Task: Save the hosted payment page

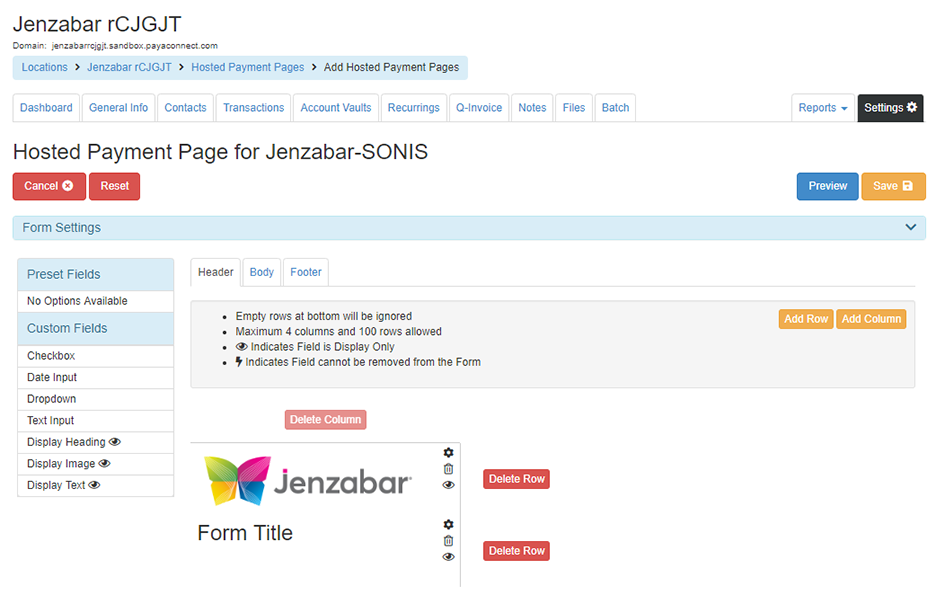Action: pos(893,186)
